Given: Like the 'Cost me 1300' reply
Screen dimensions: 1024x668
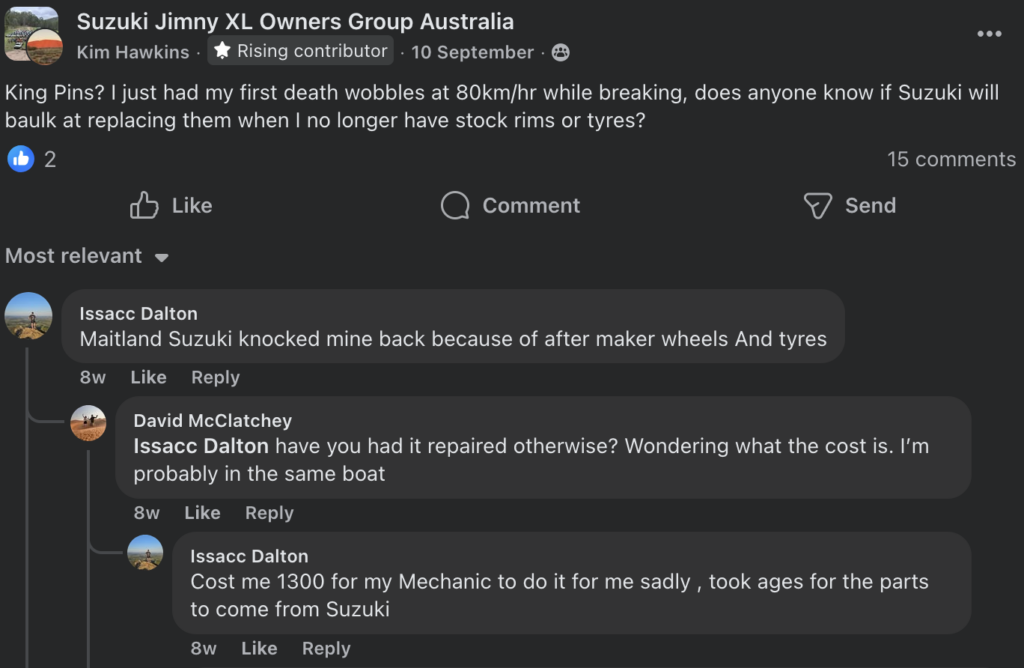Looking at the screenshot, I should point(259,648).
